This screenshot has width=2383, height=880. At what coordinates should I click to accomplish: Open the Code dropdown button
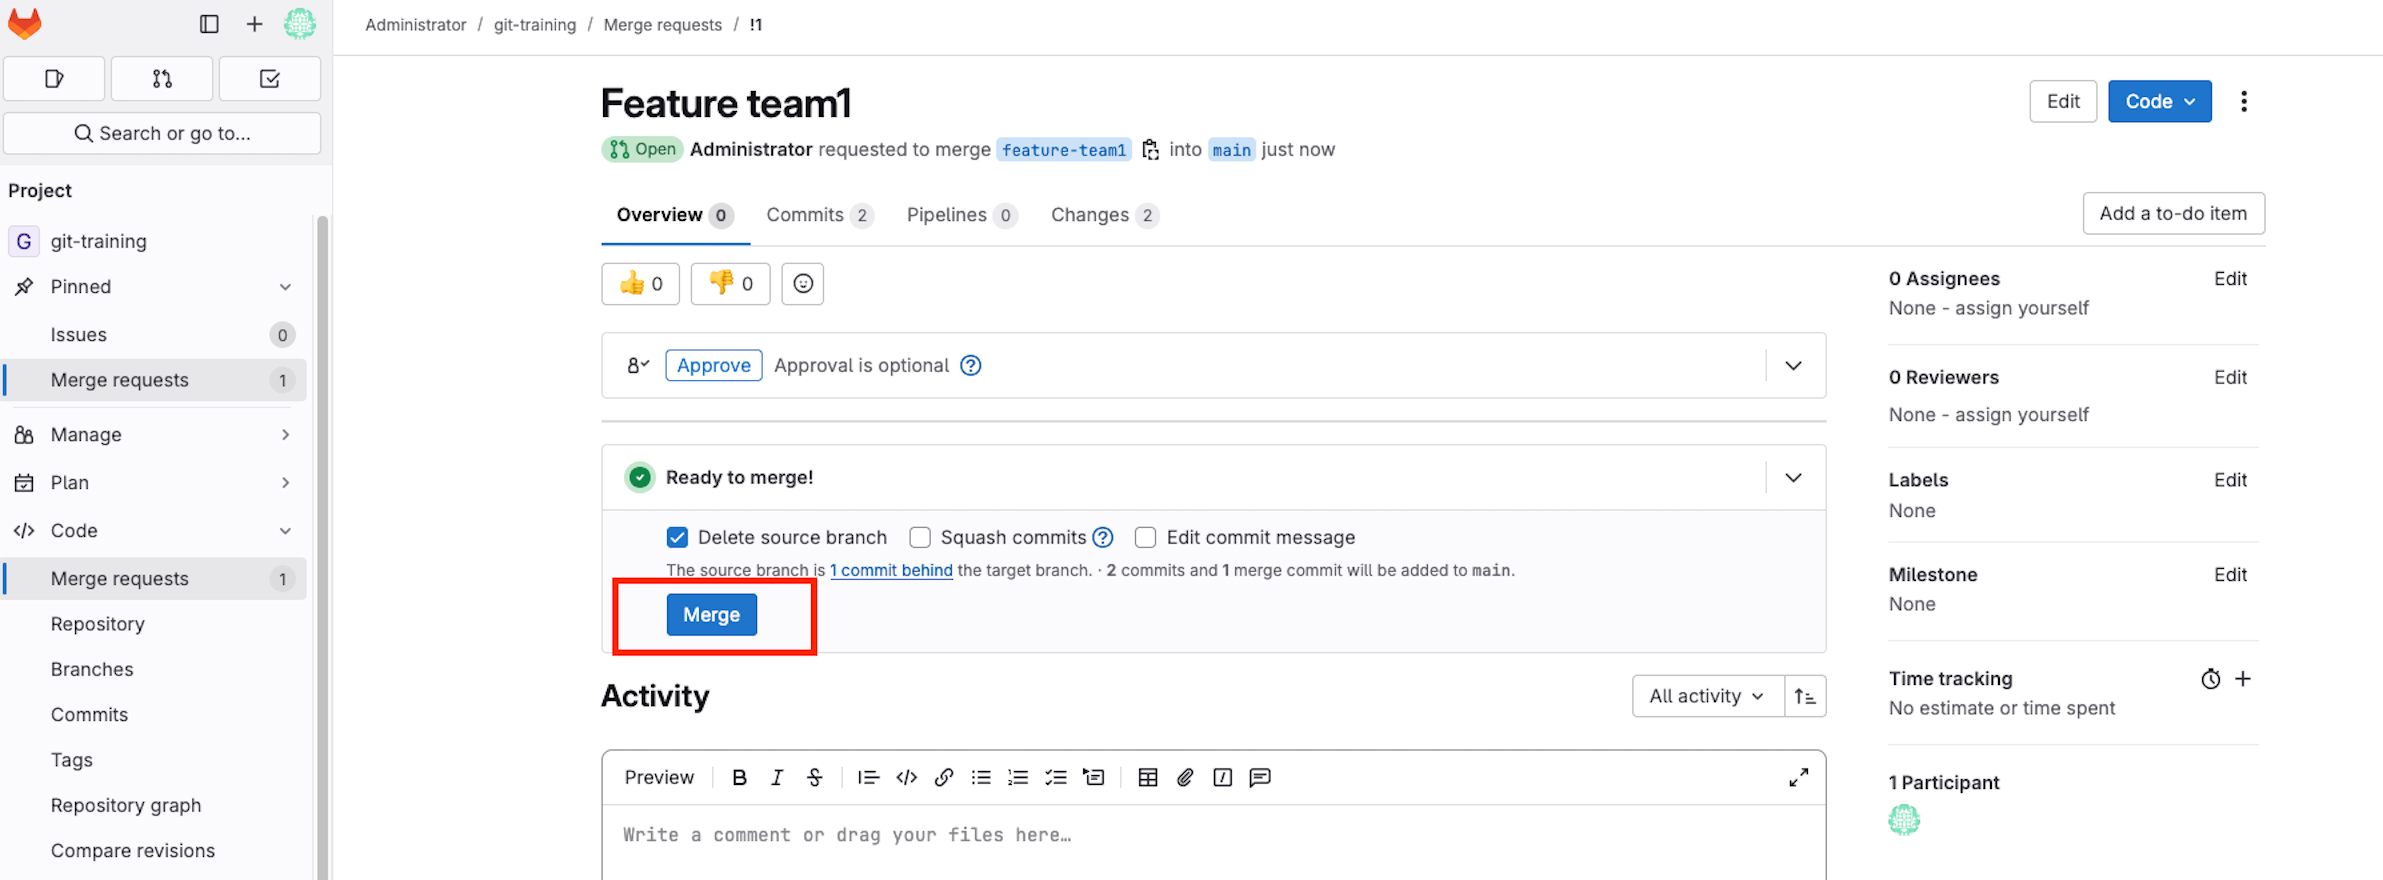[x=2159, y=102]
